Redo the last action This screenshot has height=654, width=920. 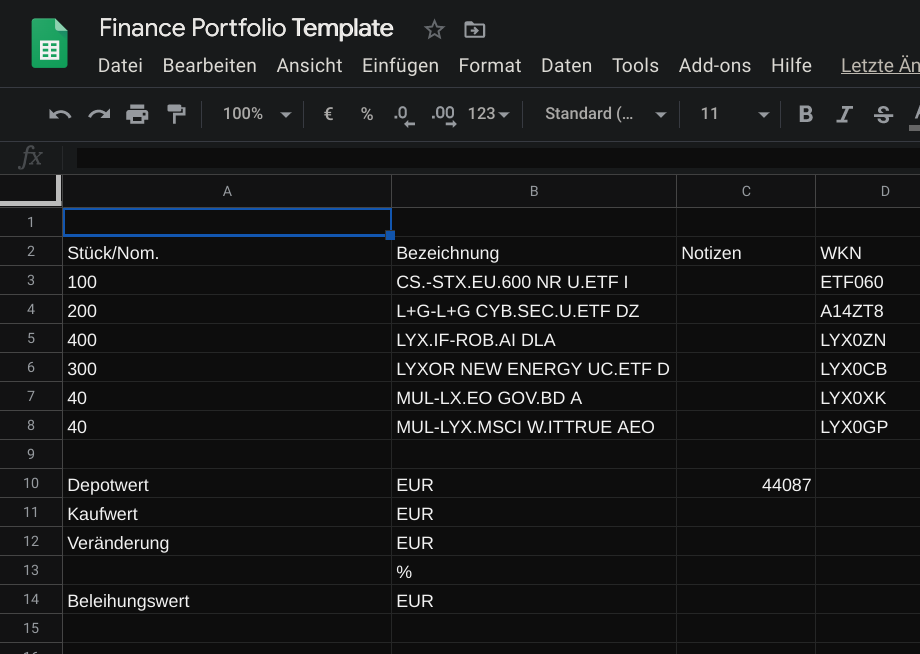coord(99,114)
